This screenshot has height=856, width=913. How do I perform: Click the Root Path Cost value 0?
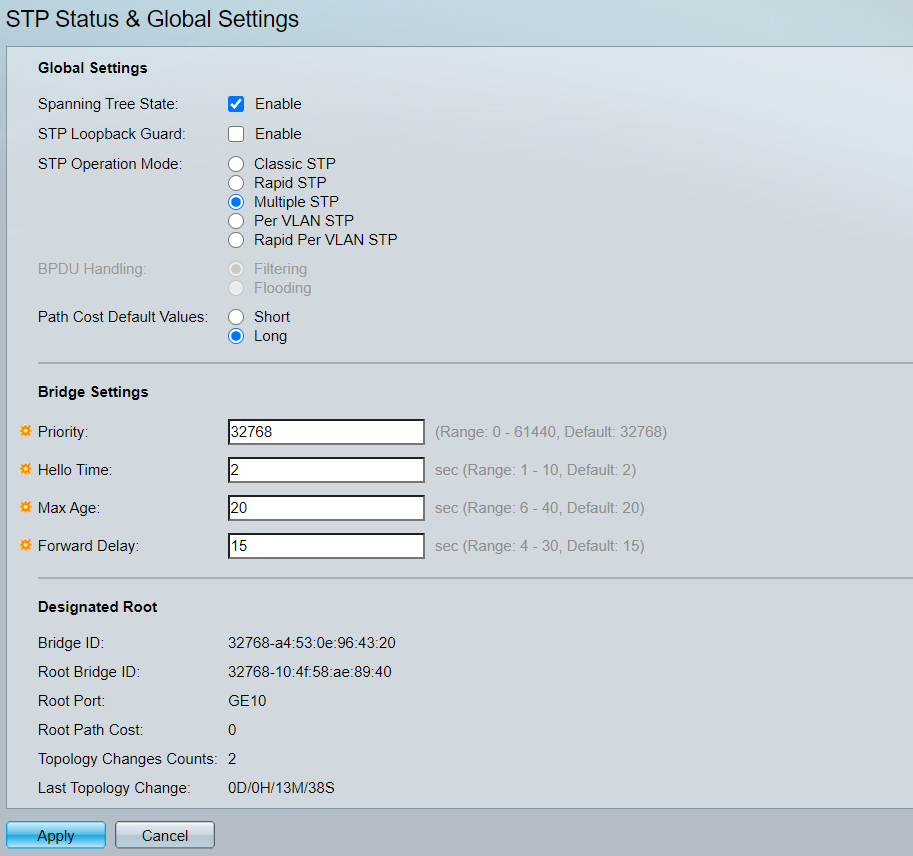[232, 730]
